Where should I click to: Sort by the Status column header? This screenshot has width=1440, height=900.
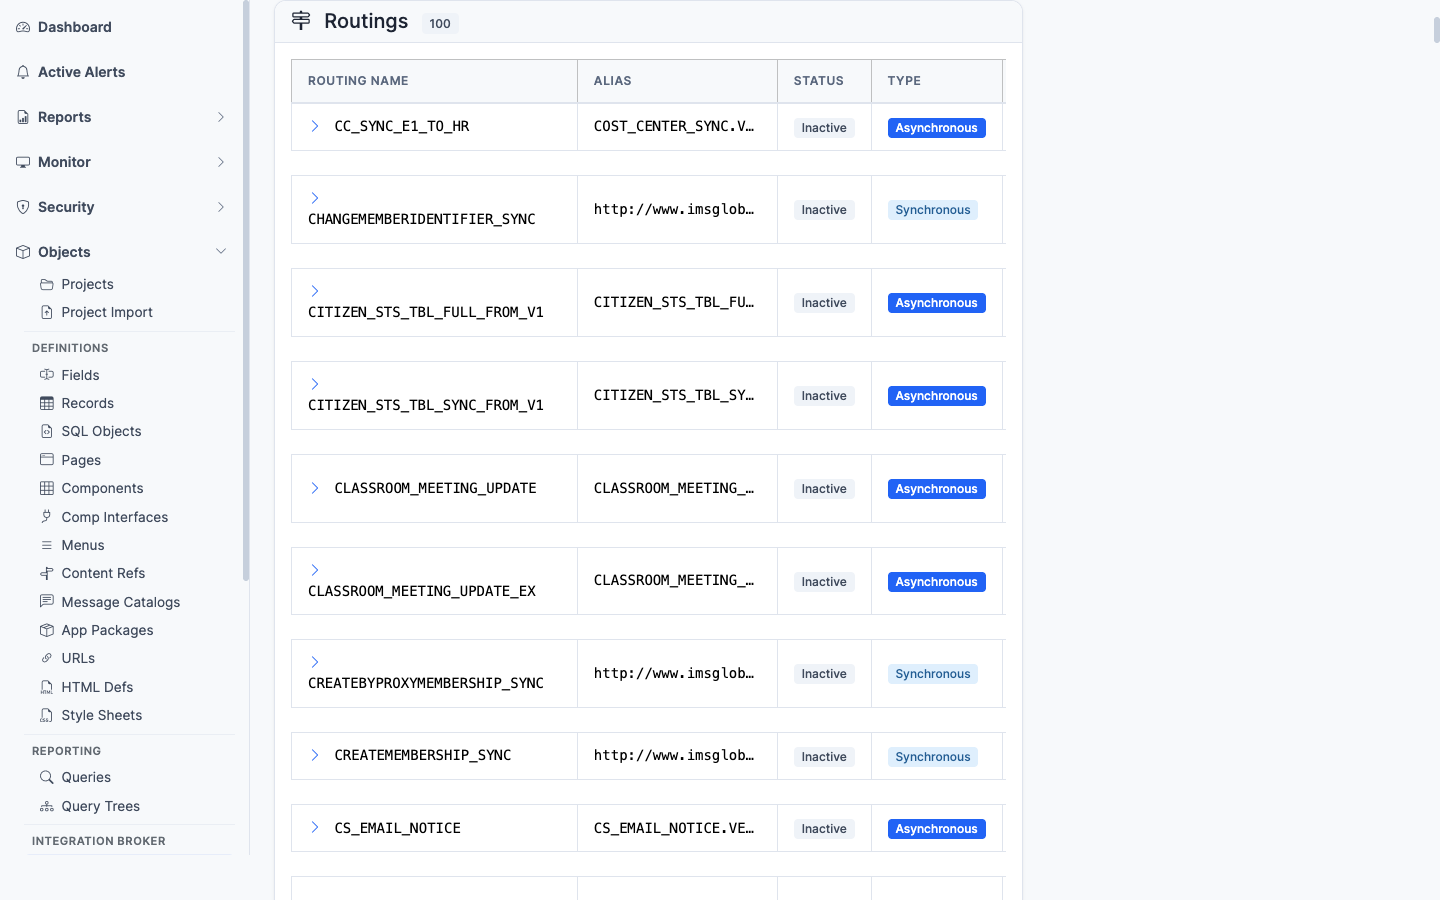[x=824, y=81]
